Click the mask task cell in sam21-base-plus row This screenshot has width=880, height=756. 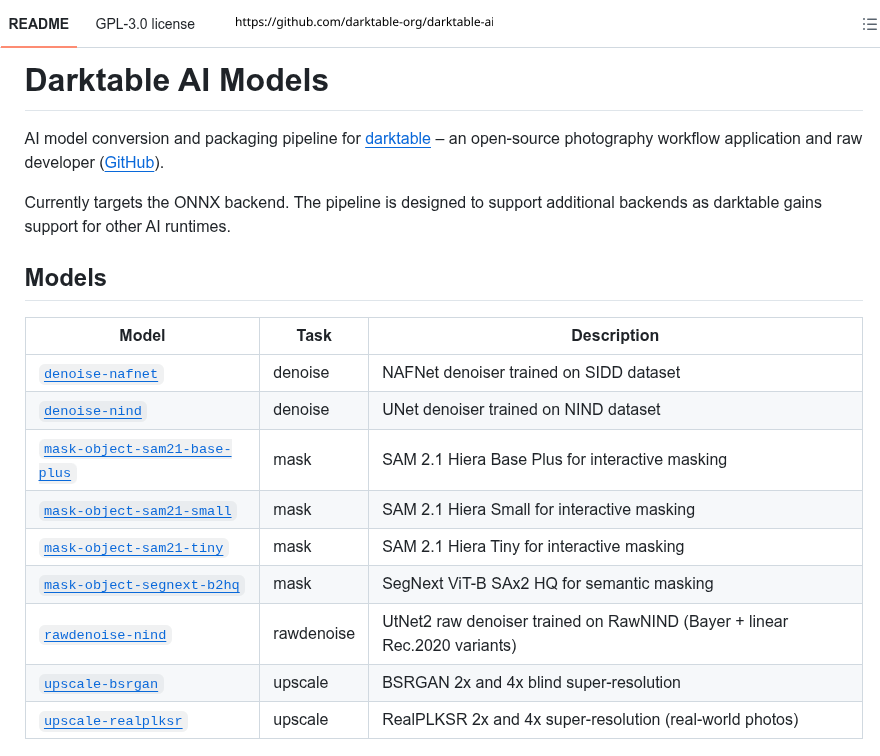point(314,460)
